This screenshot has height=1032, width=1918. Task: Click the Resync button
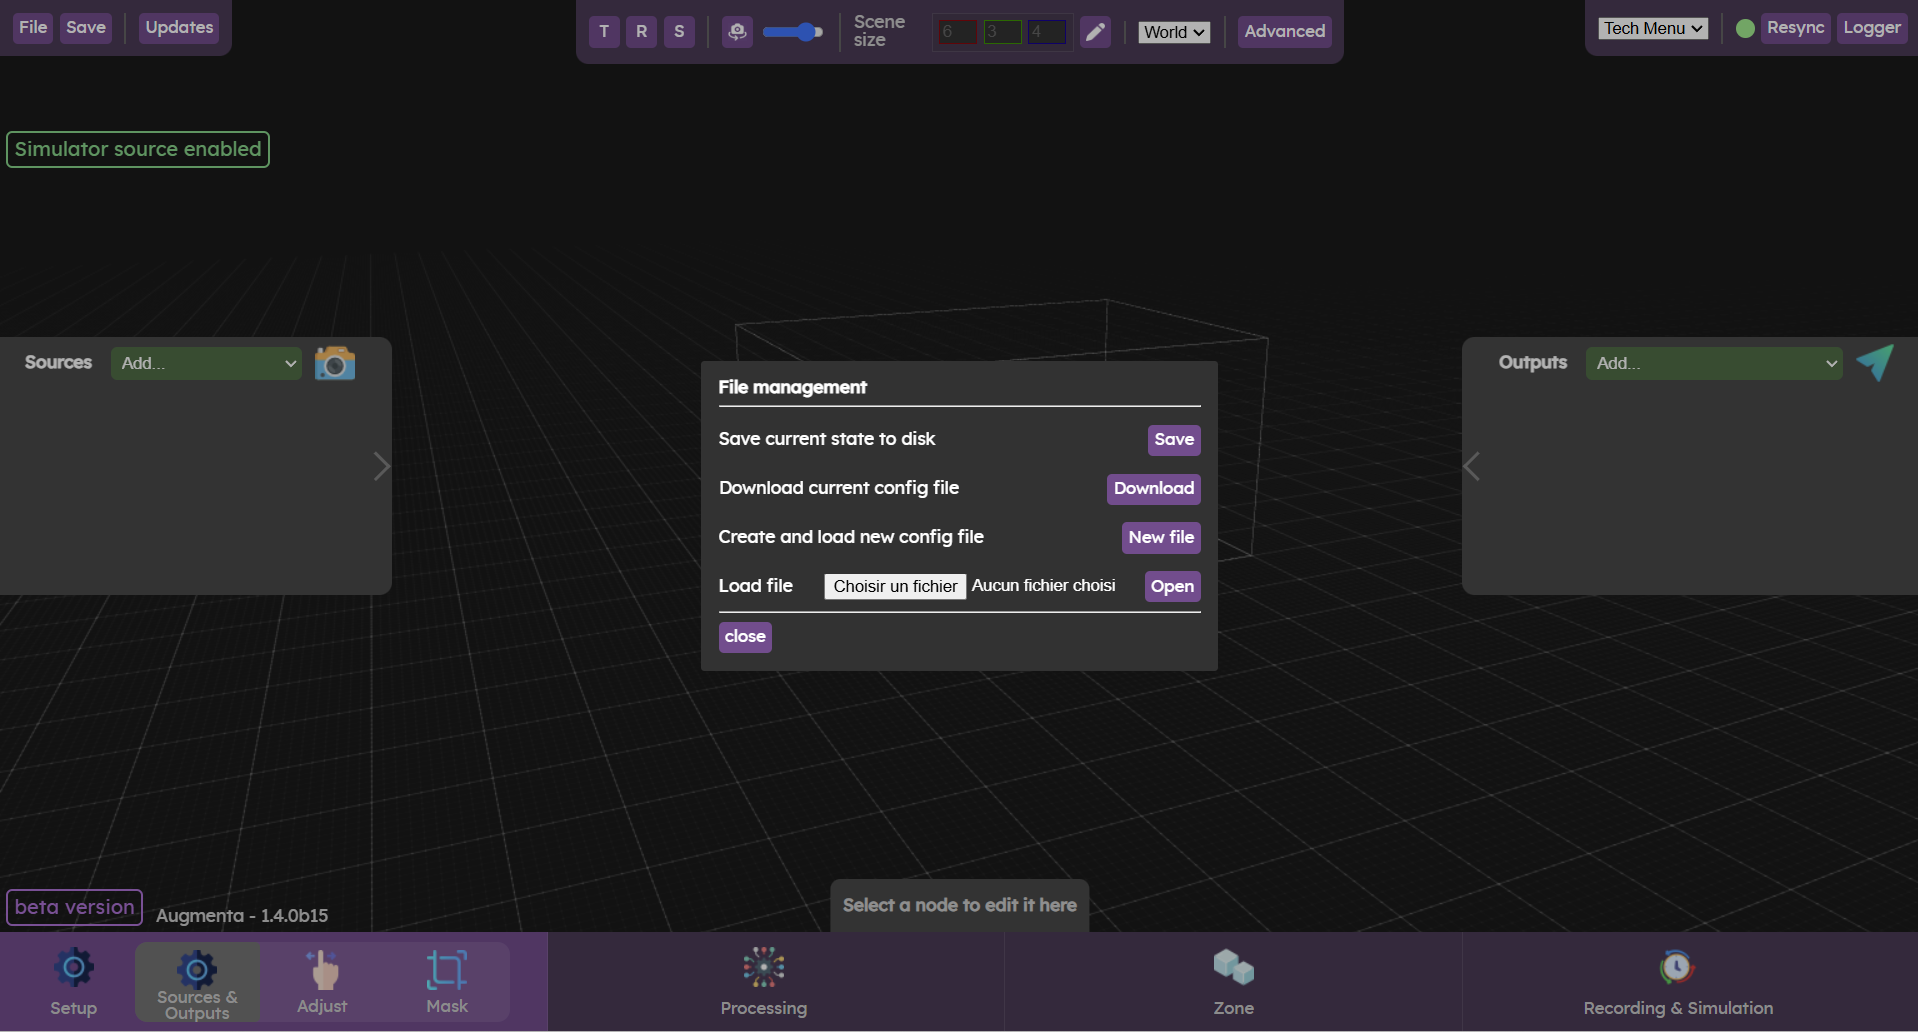tap(1795, 28)
